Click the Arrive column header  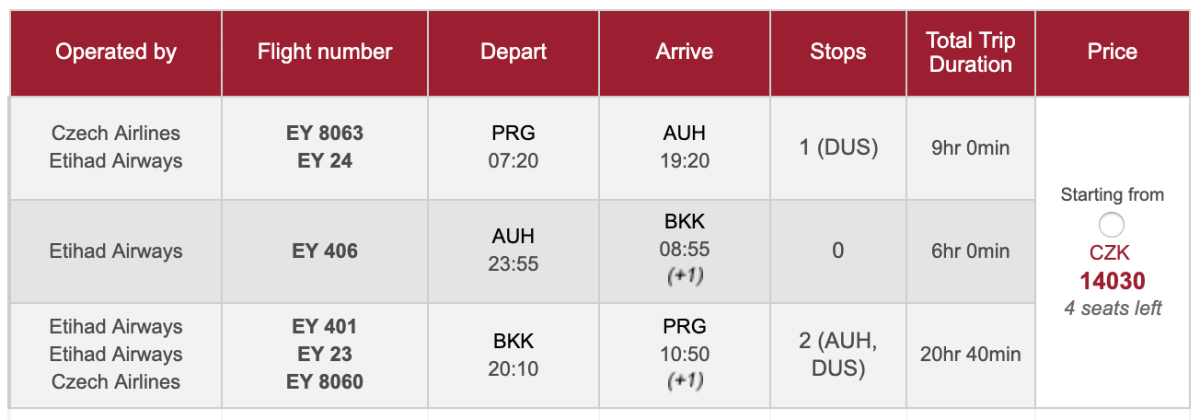click(x=684, y=52)
